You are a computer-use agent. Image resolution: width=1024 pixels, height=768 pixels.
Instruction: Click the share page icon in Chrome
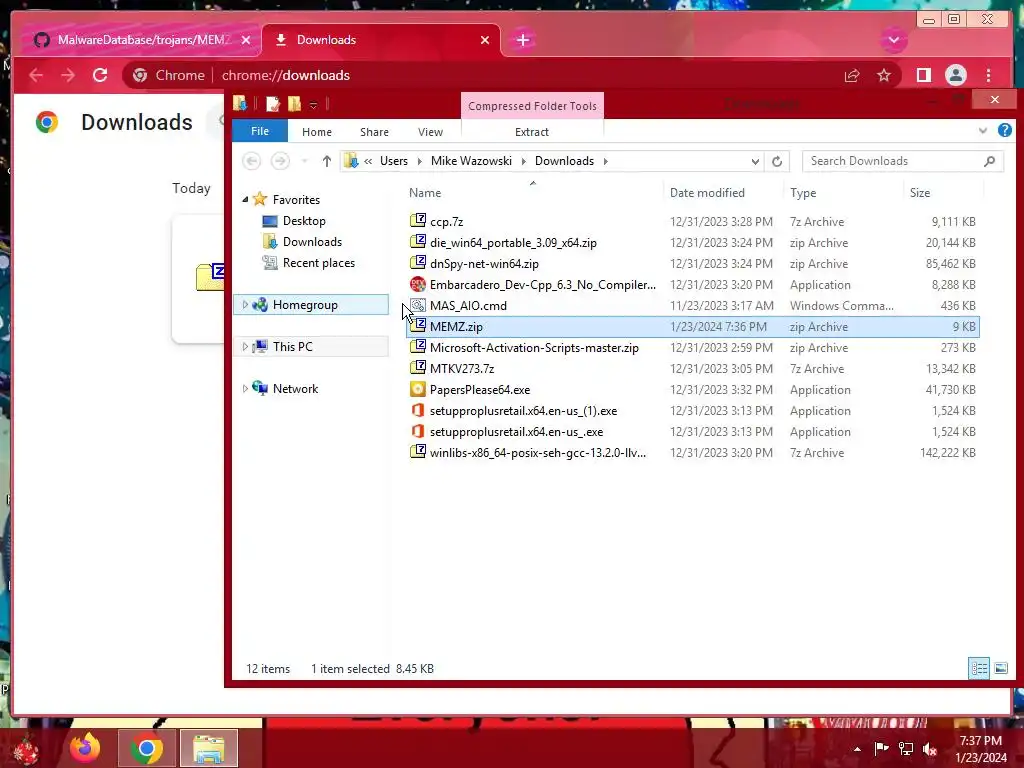click(x=852, y=76)
